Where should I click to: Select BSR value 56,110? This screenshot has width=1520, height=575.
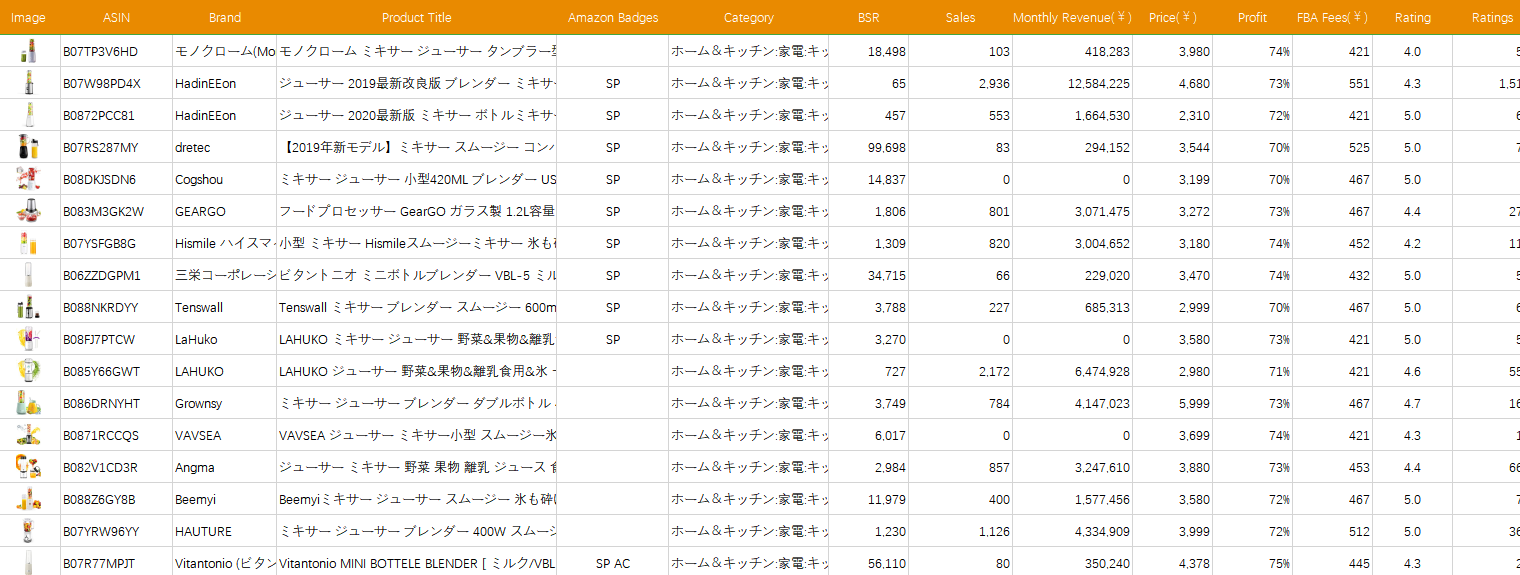click(x=887, y=564)
